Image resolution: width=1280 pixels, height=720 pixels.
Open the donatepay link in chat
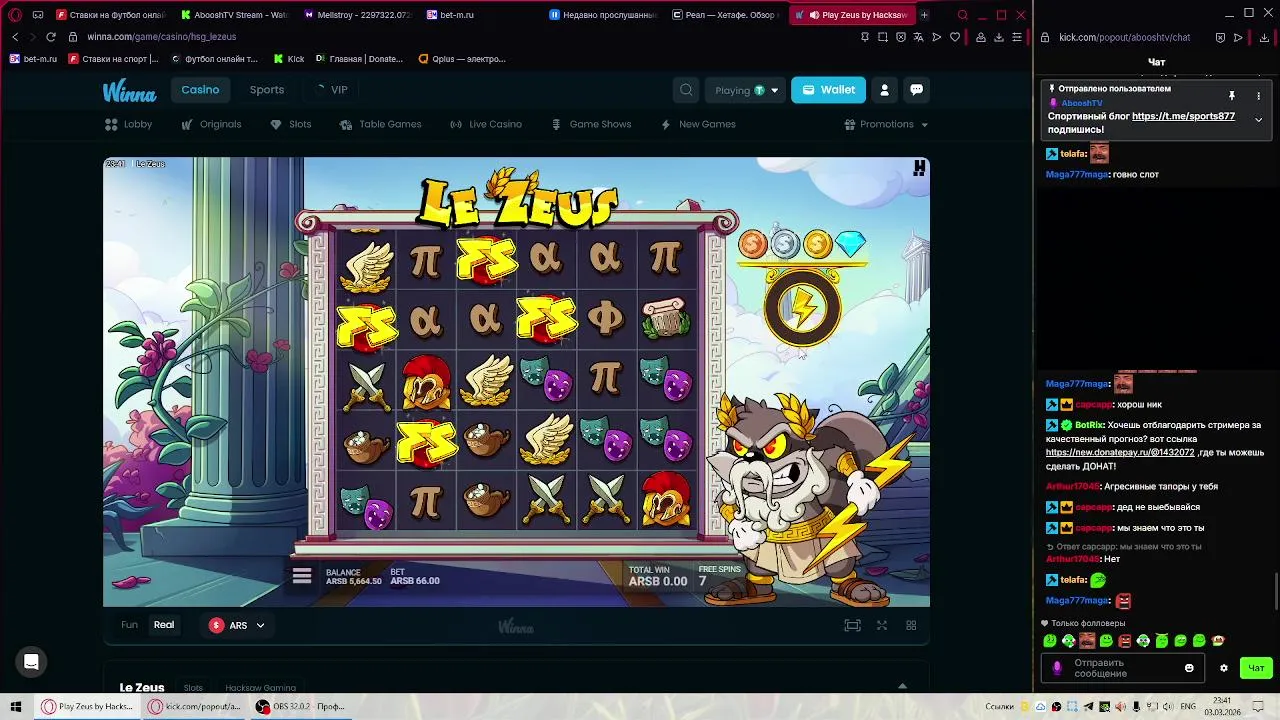click(1120, 452)
